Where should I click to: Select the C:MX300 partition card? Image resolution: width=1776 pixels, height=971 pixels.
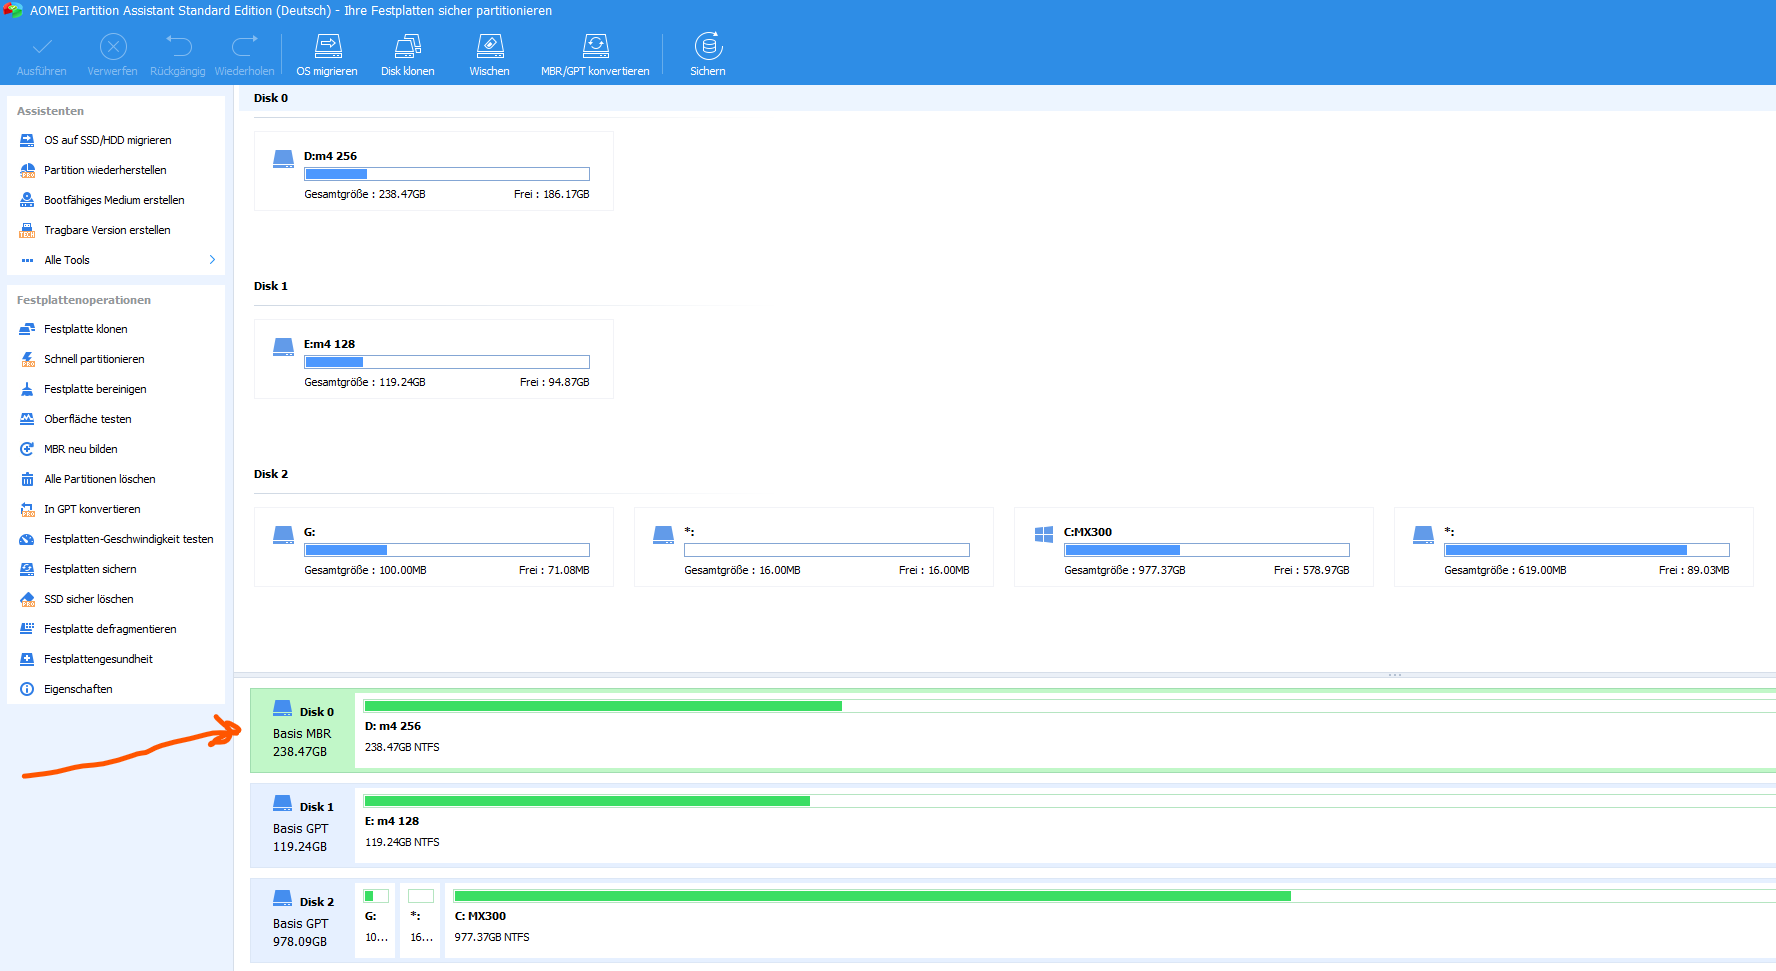[1194, 547]
